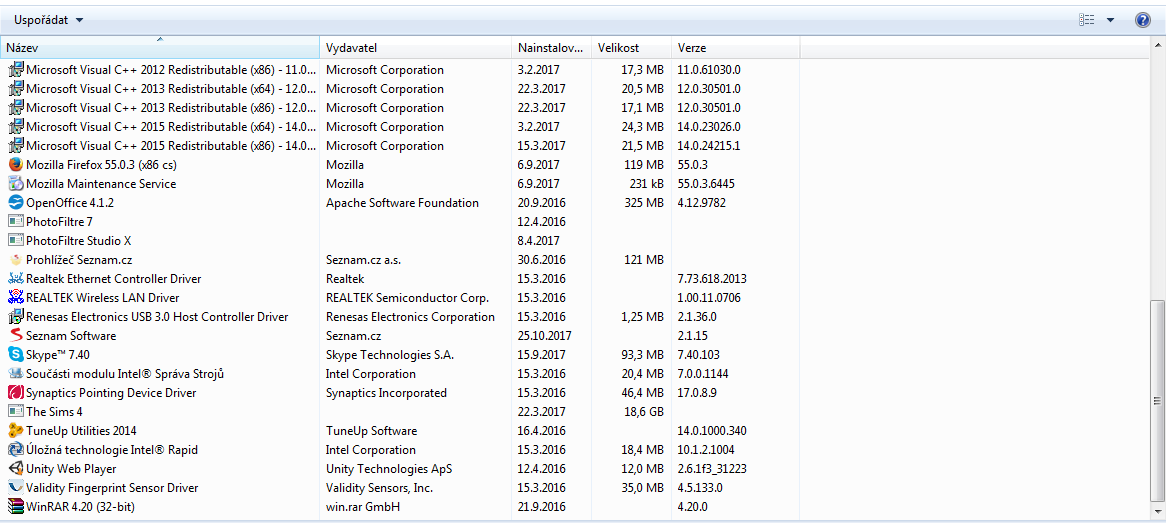Click the OpenOffice 4.1.2 icon
Screen dimensions: 1166x523
pos(15,203)
